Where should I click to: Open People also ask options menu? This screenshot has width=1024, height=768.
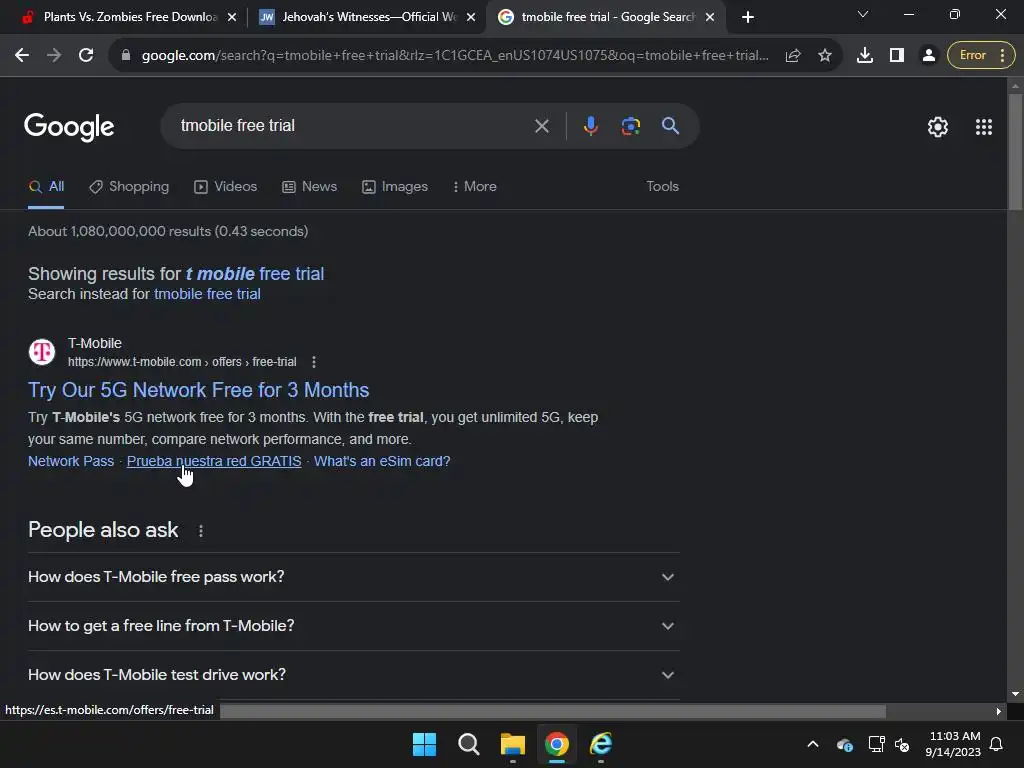pos(201,531)
